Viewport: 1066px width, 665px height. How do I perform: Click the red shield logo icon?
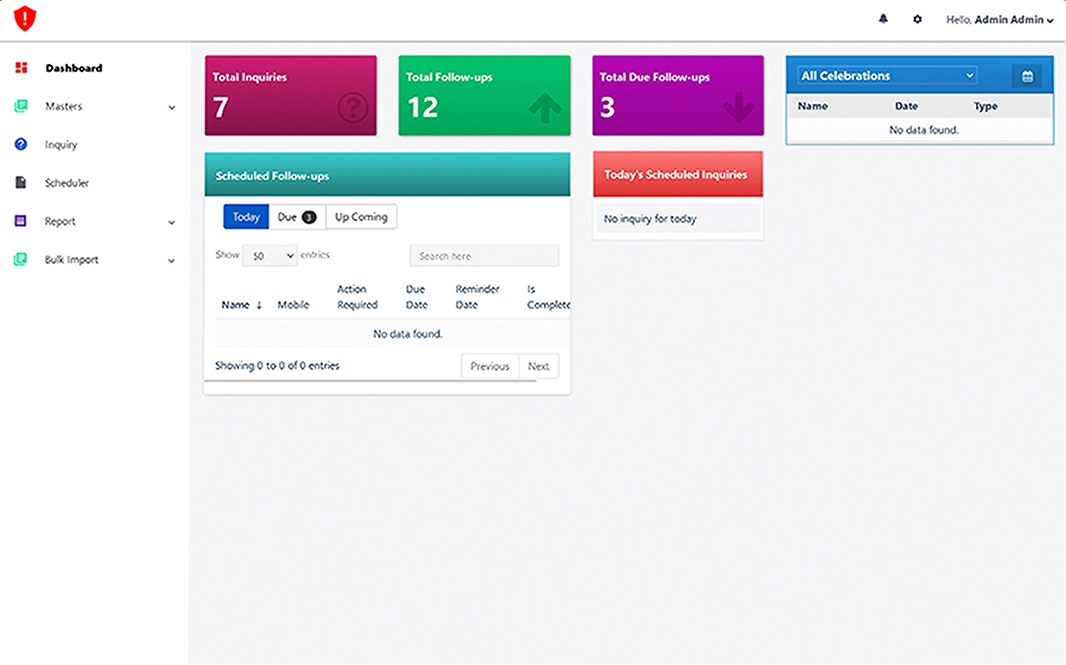25,19
